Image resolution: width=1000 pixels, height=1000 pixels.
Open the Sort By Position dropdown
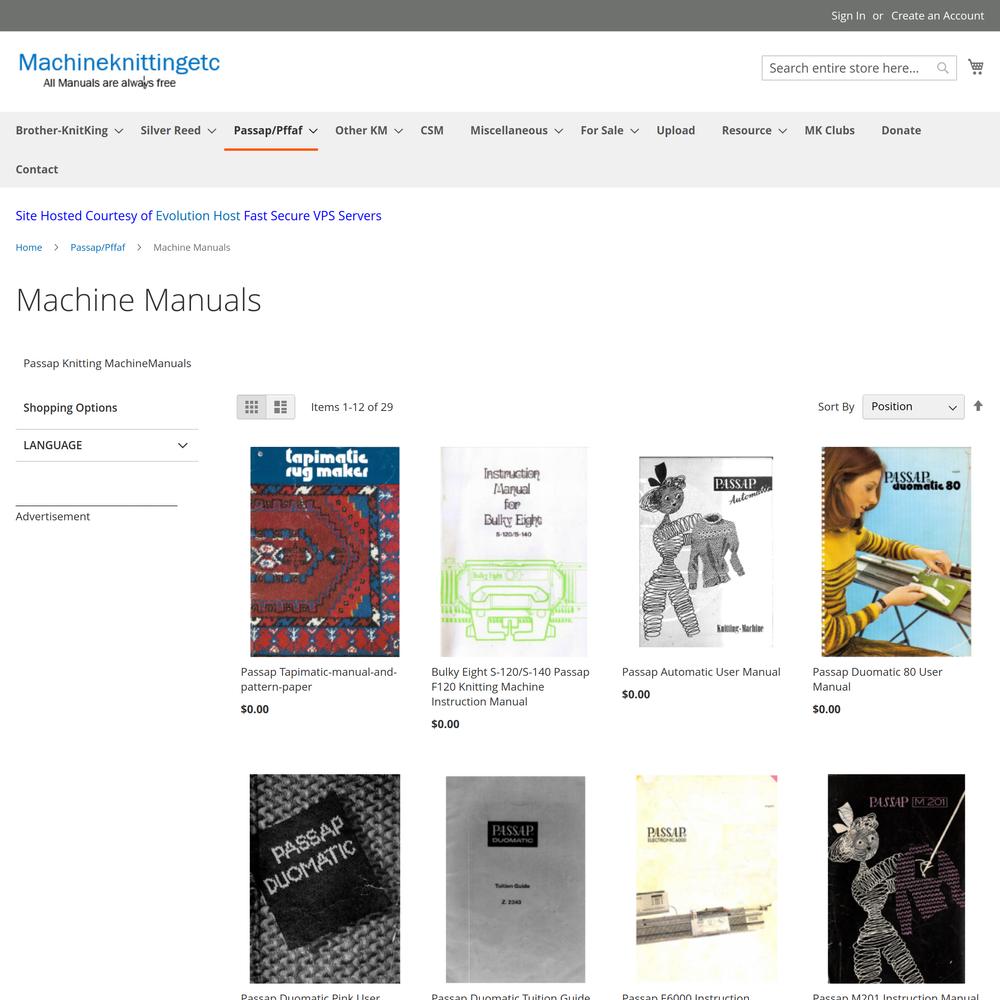[913, 406]
